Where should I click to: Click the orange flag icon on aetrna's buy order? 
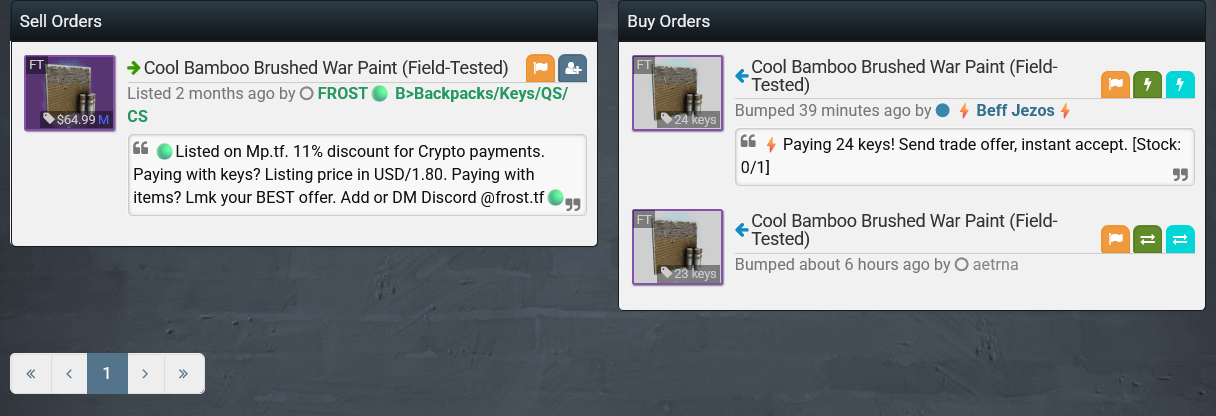[1116, 239]
